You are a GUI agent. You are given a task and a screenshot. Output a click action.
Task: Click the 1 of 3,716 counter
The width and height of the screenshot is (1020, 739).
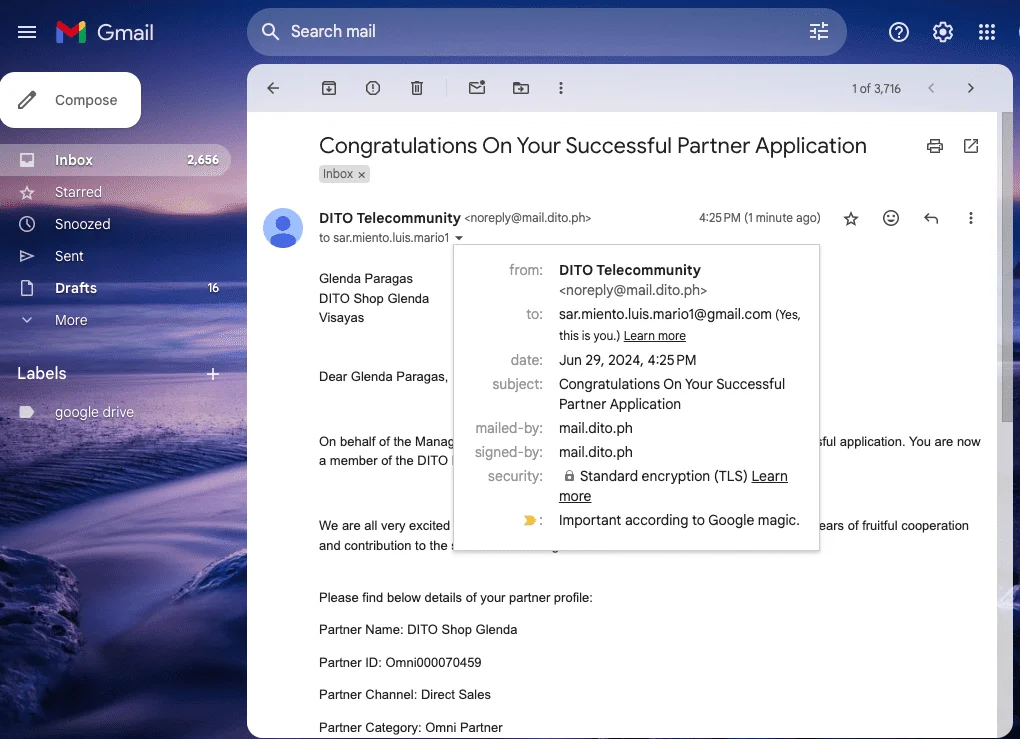pos(876,88)
